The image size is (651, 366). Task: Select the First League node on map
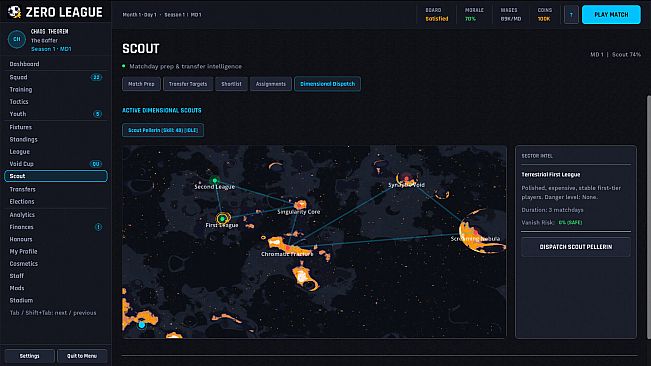[223, 218]
